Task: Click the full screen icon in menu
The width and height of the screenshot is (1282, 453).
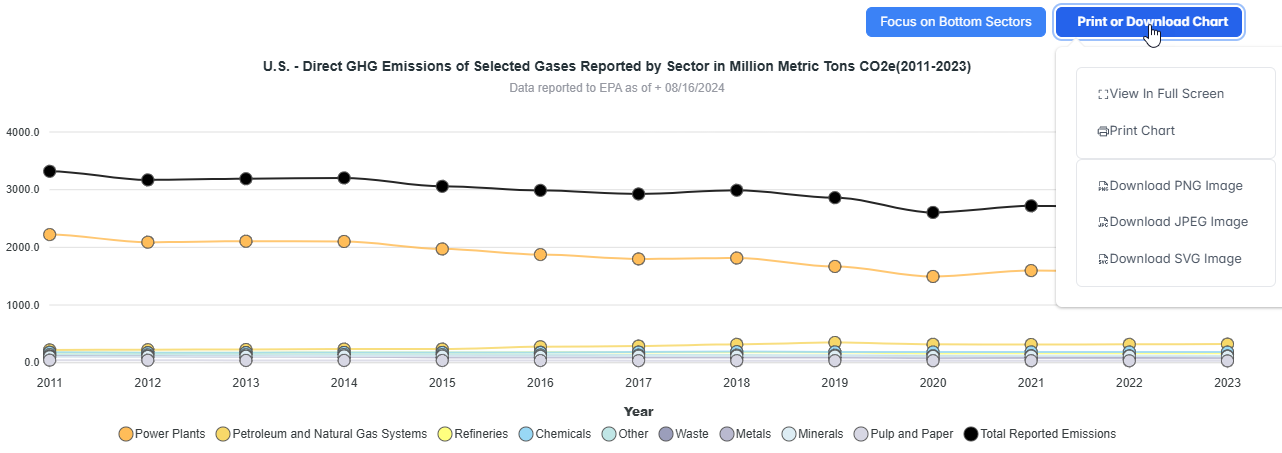Action: (x=1103, y=94)
